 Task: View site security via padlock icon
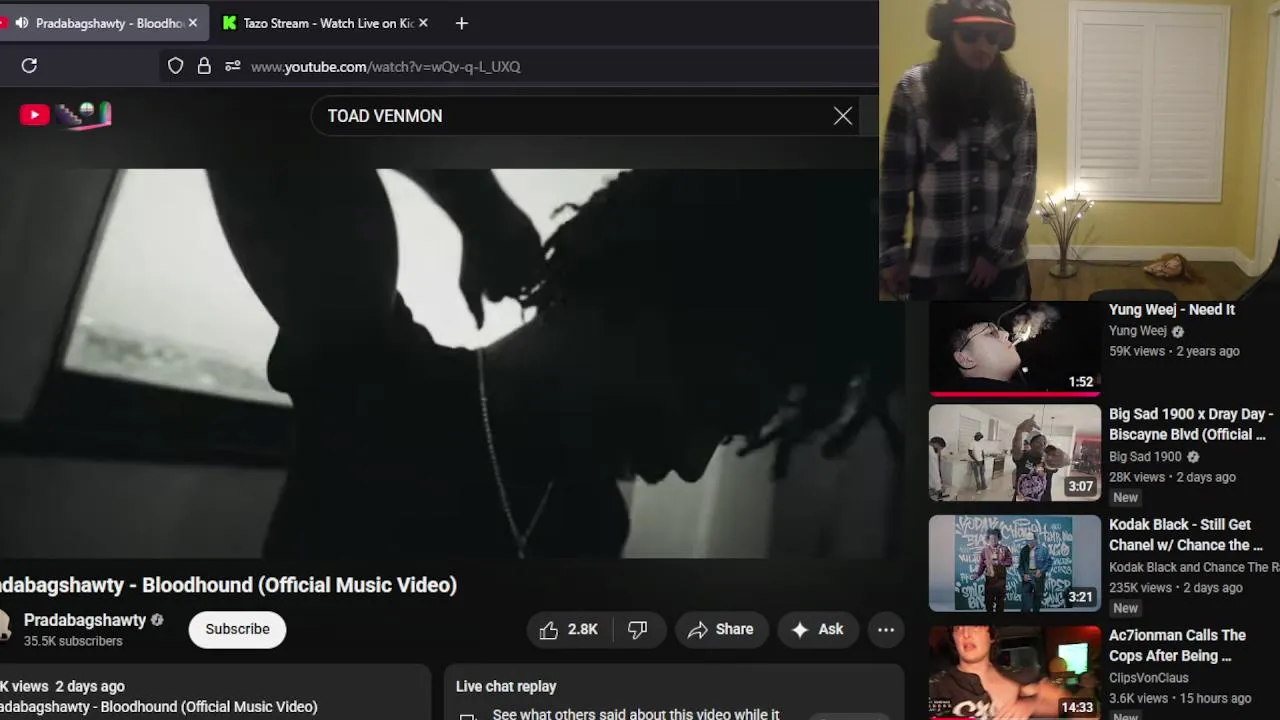(x=204, y=66)
